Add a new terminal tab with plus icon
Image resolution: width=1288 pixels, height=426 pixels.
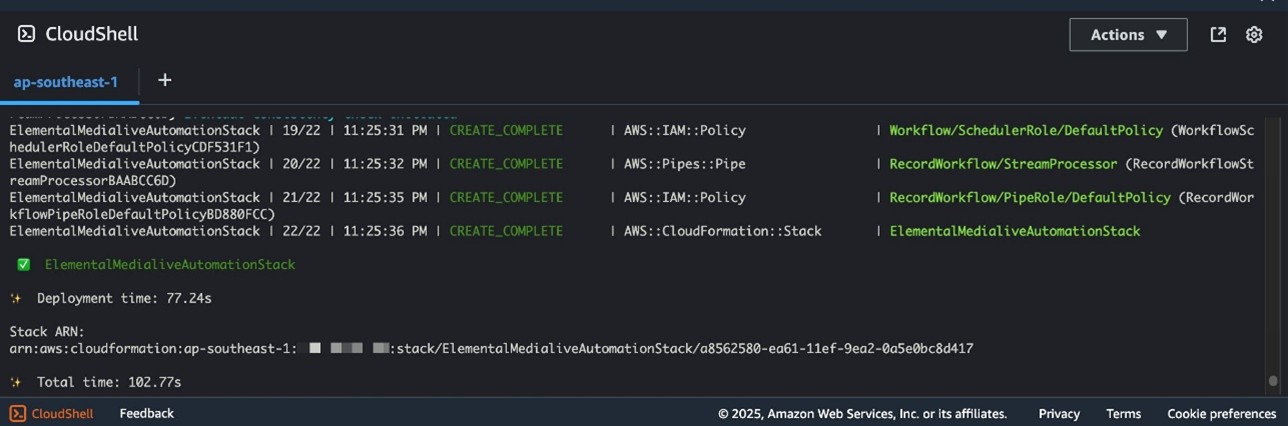coord(165,80)
